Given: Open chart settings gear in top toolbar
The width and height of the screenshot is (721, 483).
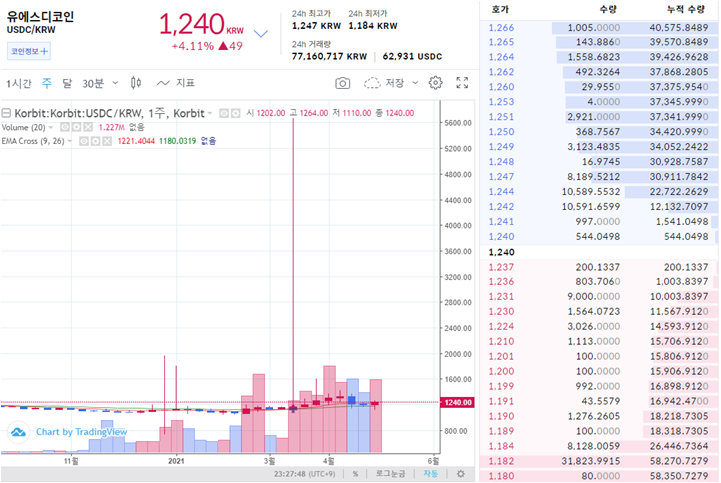Looking at the screenshot, I should click(x=435, y=83).
